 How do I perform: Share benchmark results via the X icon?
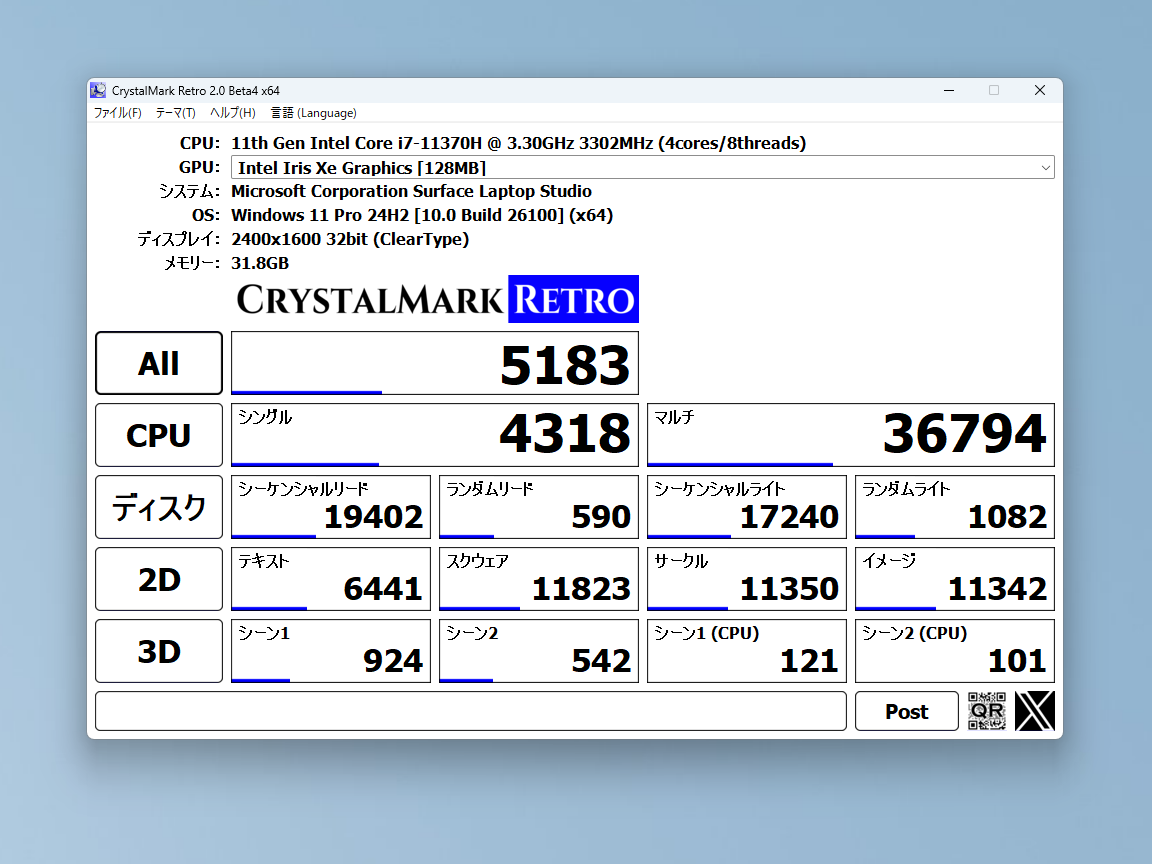pos(1034,711)
